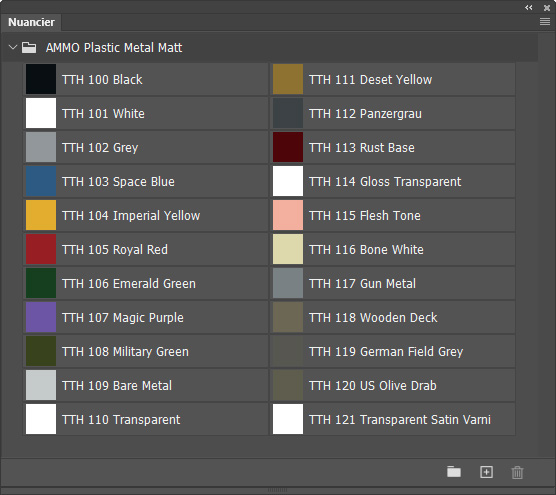Switch to the Nuancier tab

(31, 22)
